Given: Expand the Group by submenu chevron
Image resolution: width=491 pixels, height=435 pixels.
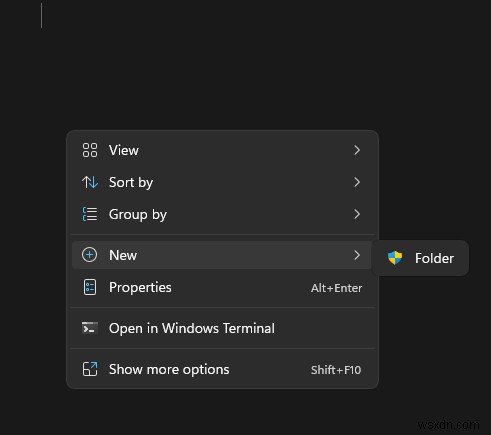Looking at the screenshot, I should click(x=357, y=214).
